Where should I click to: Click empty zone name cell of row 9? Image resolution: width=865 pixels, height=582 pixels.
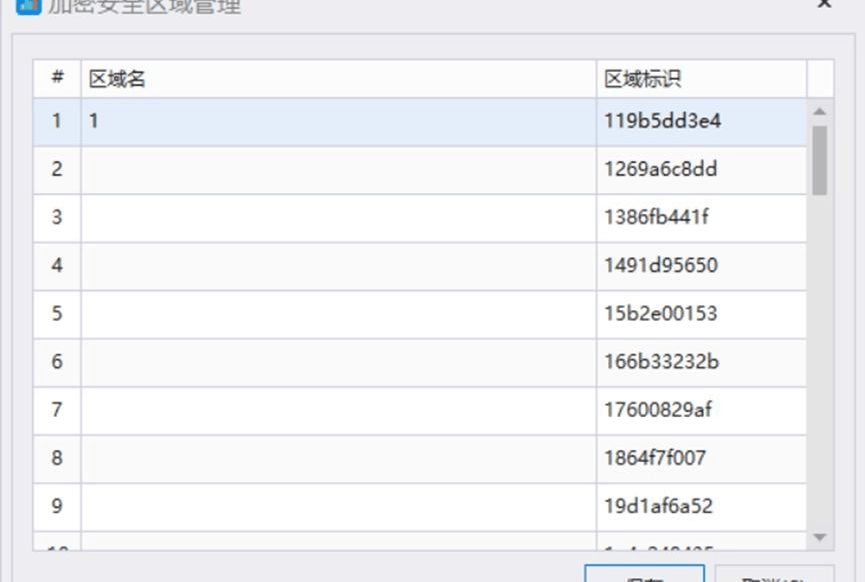(339, 507)
